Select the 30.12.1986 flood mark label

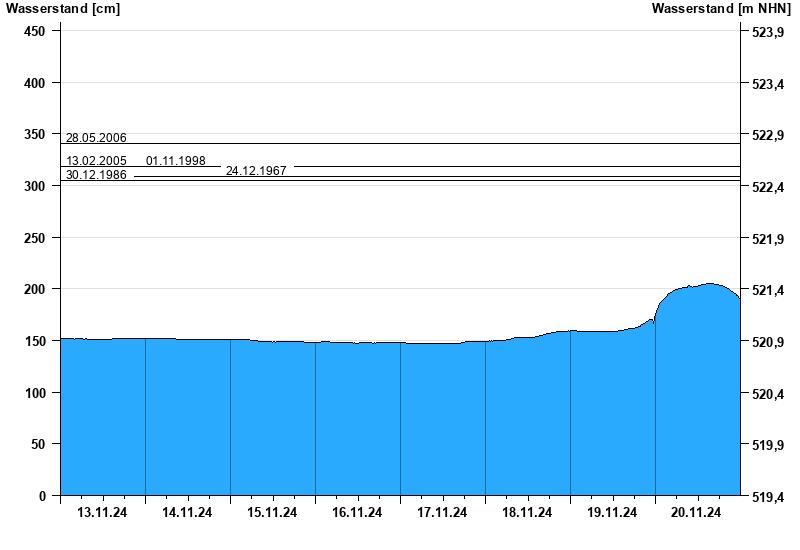point(96,175)
